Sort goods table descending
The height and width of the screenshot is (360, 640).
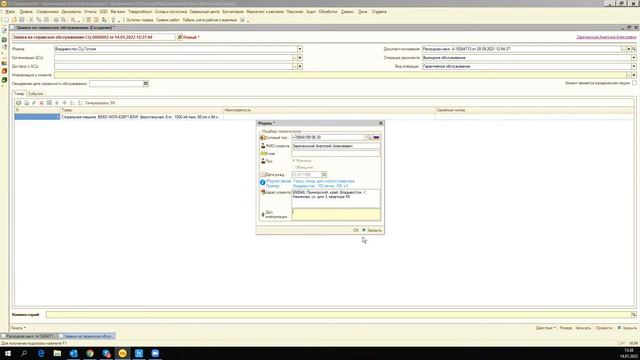point(80,103)
